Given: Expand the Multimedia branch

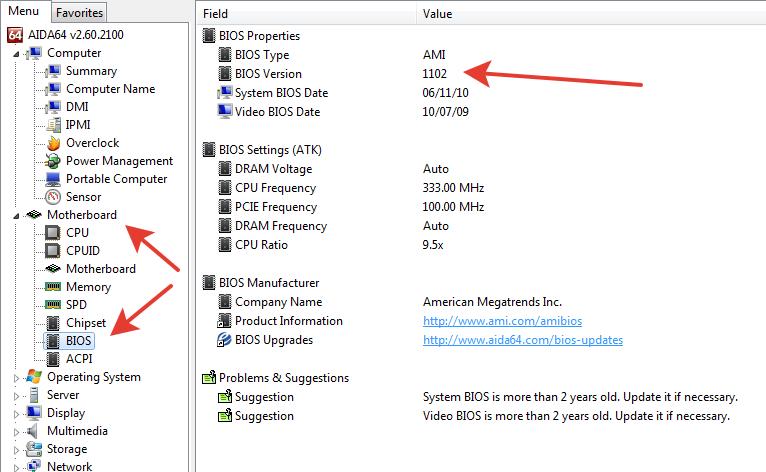Looking at the screenshot, I should click(16, 432).
